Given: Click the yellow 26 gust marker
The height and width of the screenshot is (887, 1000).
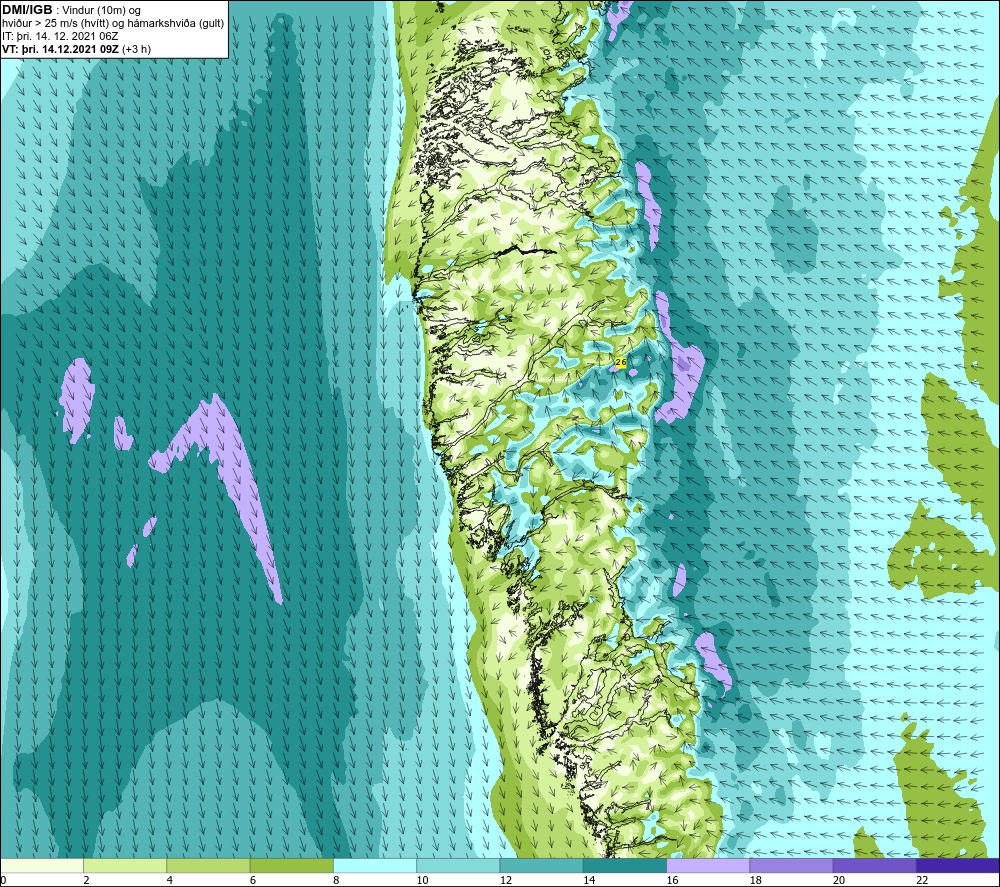Looking at the screenshot, I should pos(621,362).
